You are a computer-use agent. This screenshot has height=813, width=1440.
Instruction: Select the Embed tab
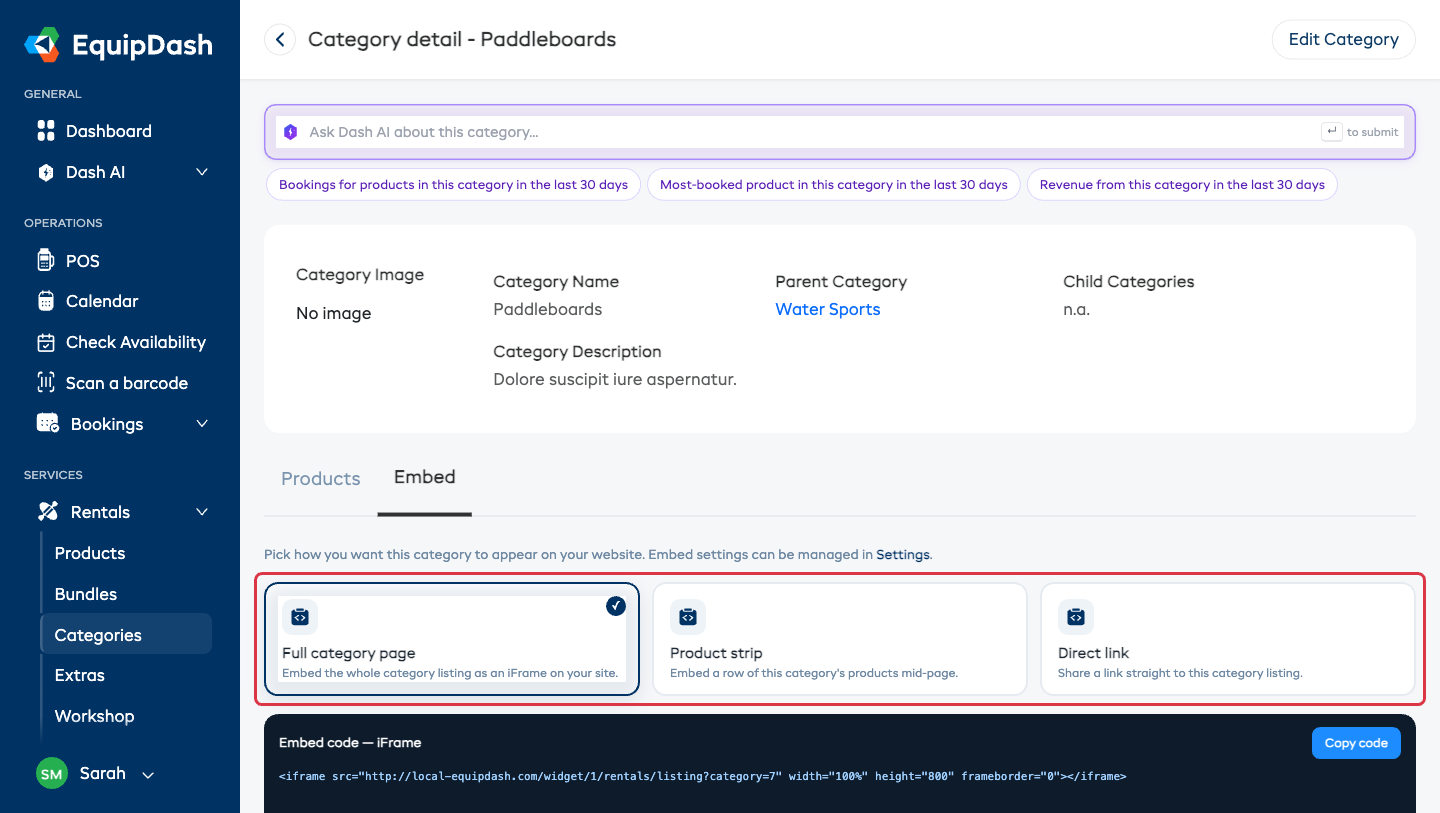pos(425,478)
